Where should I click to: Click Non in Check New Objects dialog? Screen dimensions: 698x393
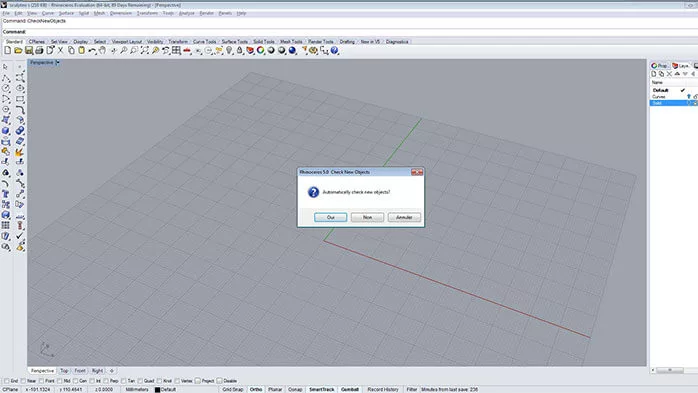point(367,217)
